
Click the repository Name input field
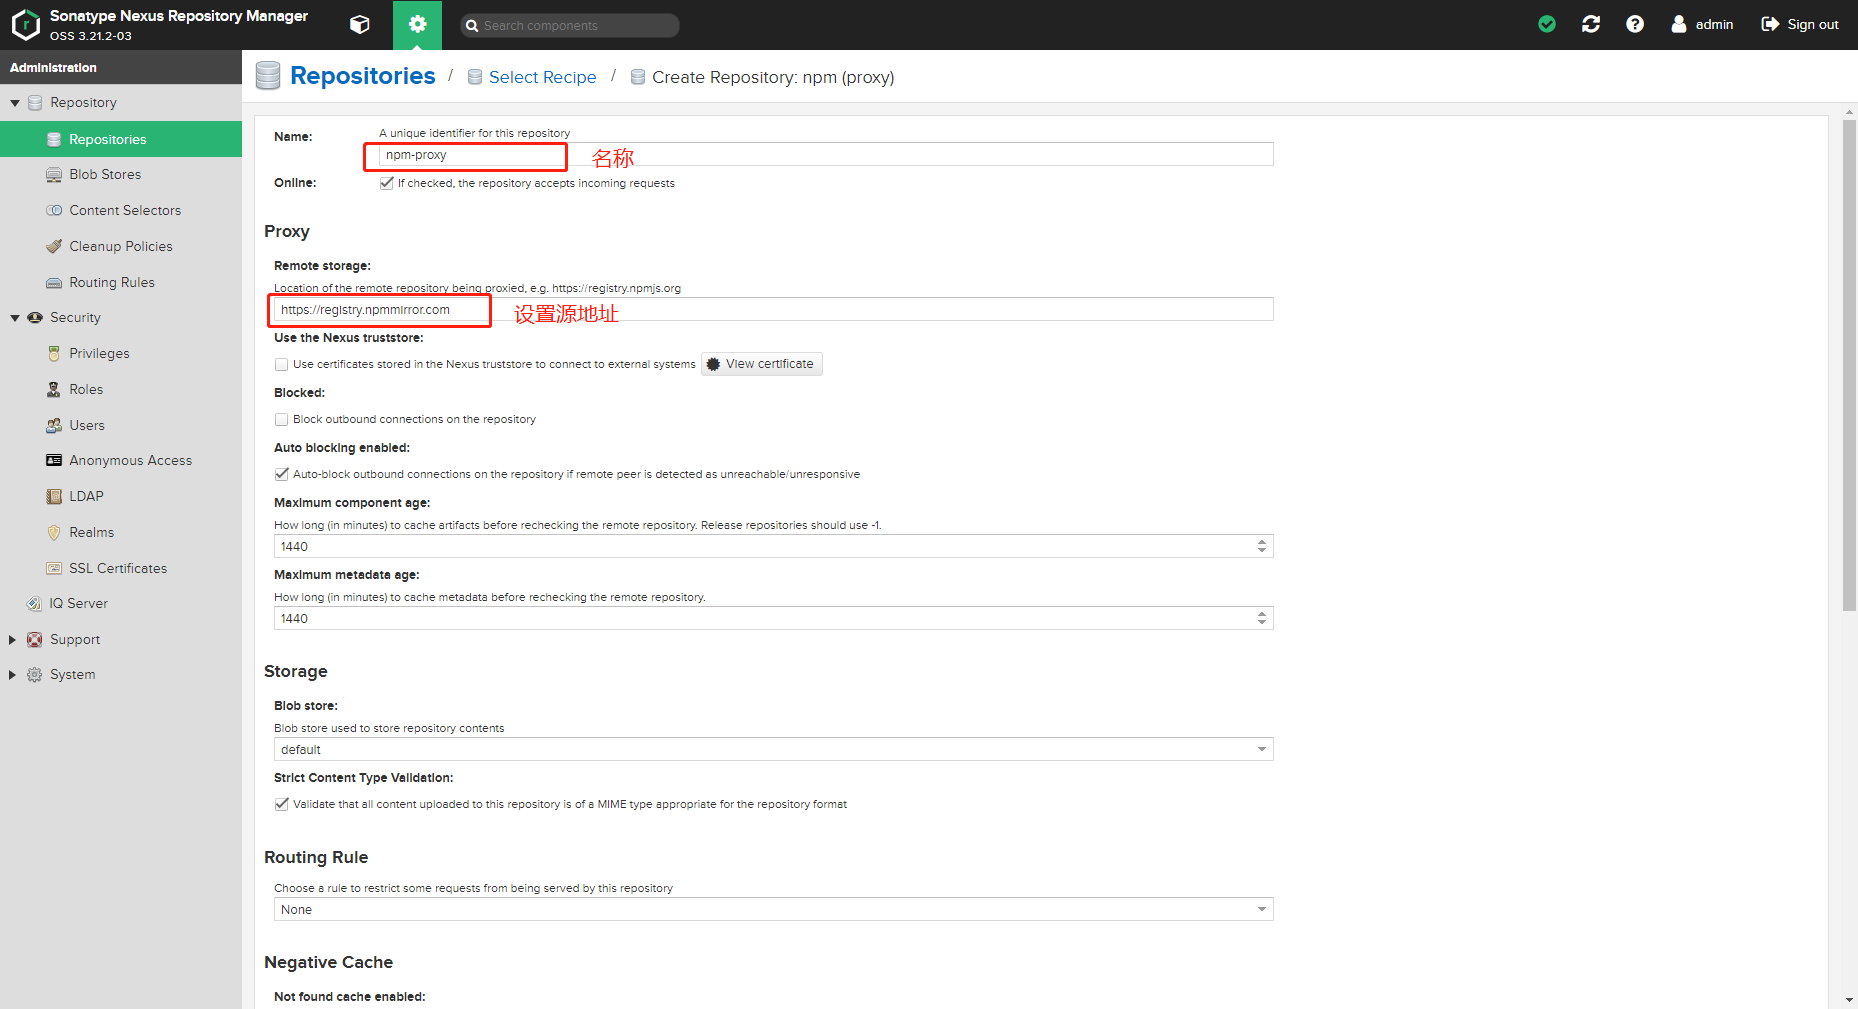(826, 155)
